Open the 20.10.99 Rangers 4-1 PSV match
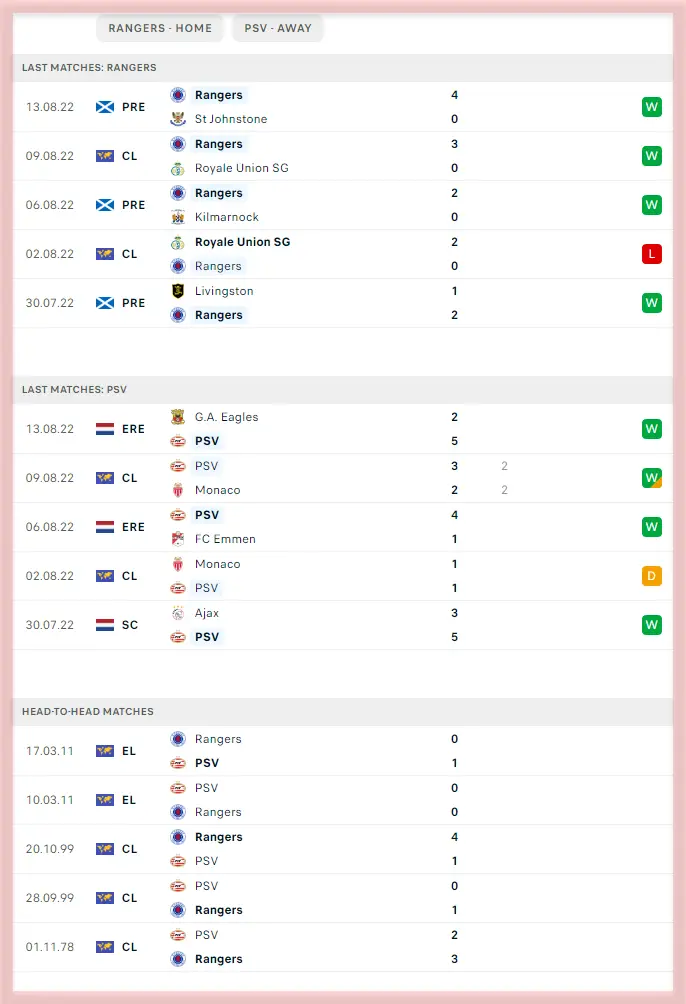 click(340, 849)
